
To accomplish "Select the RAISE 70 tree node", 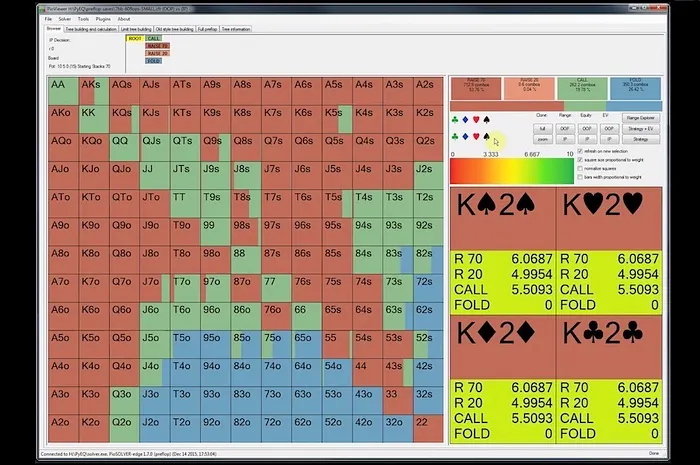I will (157, 46).
